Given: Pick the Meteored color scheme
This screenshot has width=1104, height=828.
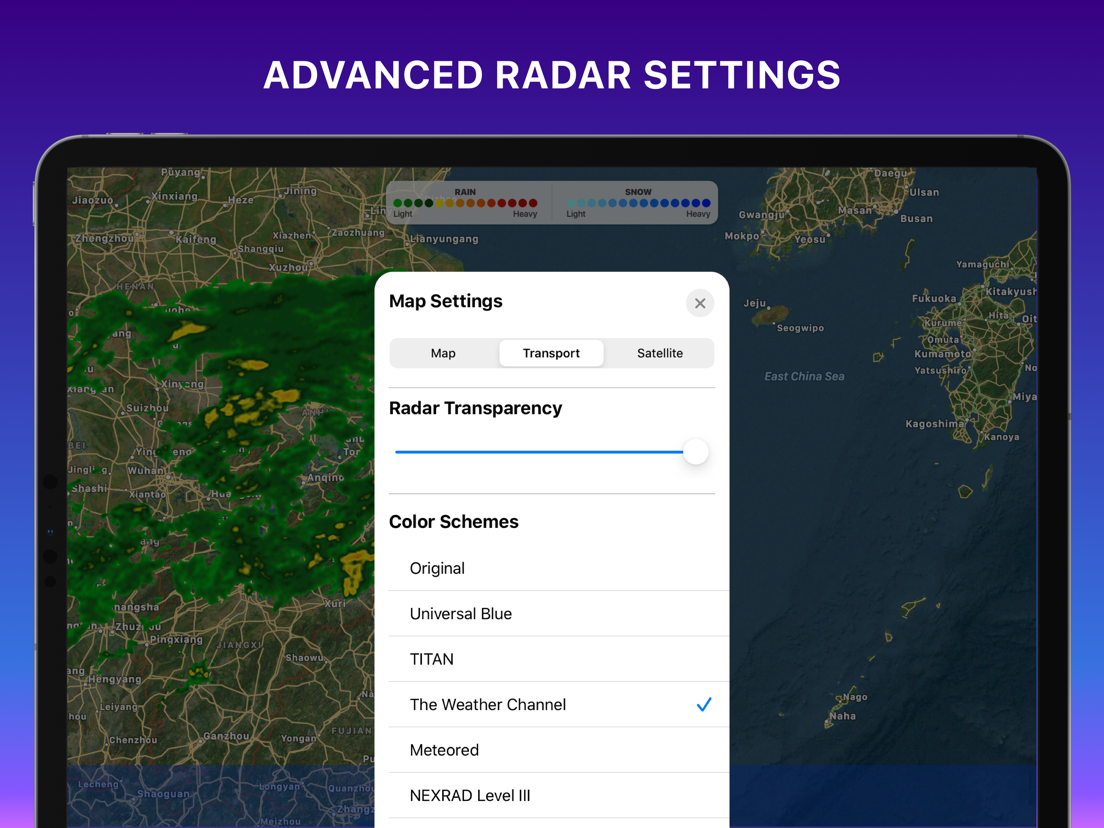Looking at the screenshot, I should pos(558,751).
